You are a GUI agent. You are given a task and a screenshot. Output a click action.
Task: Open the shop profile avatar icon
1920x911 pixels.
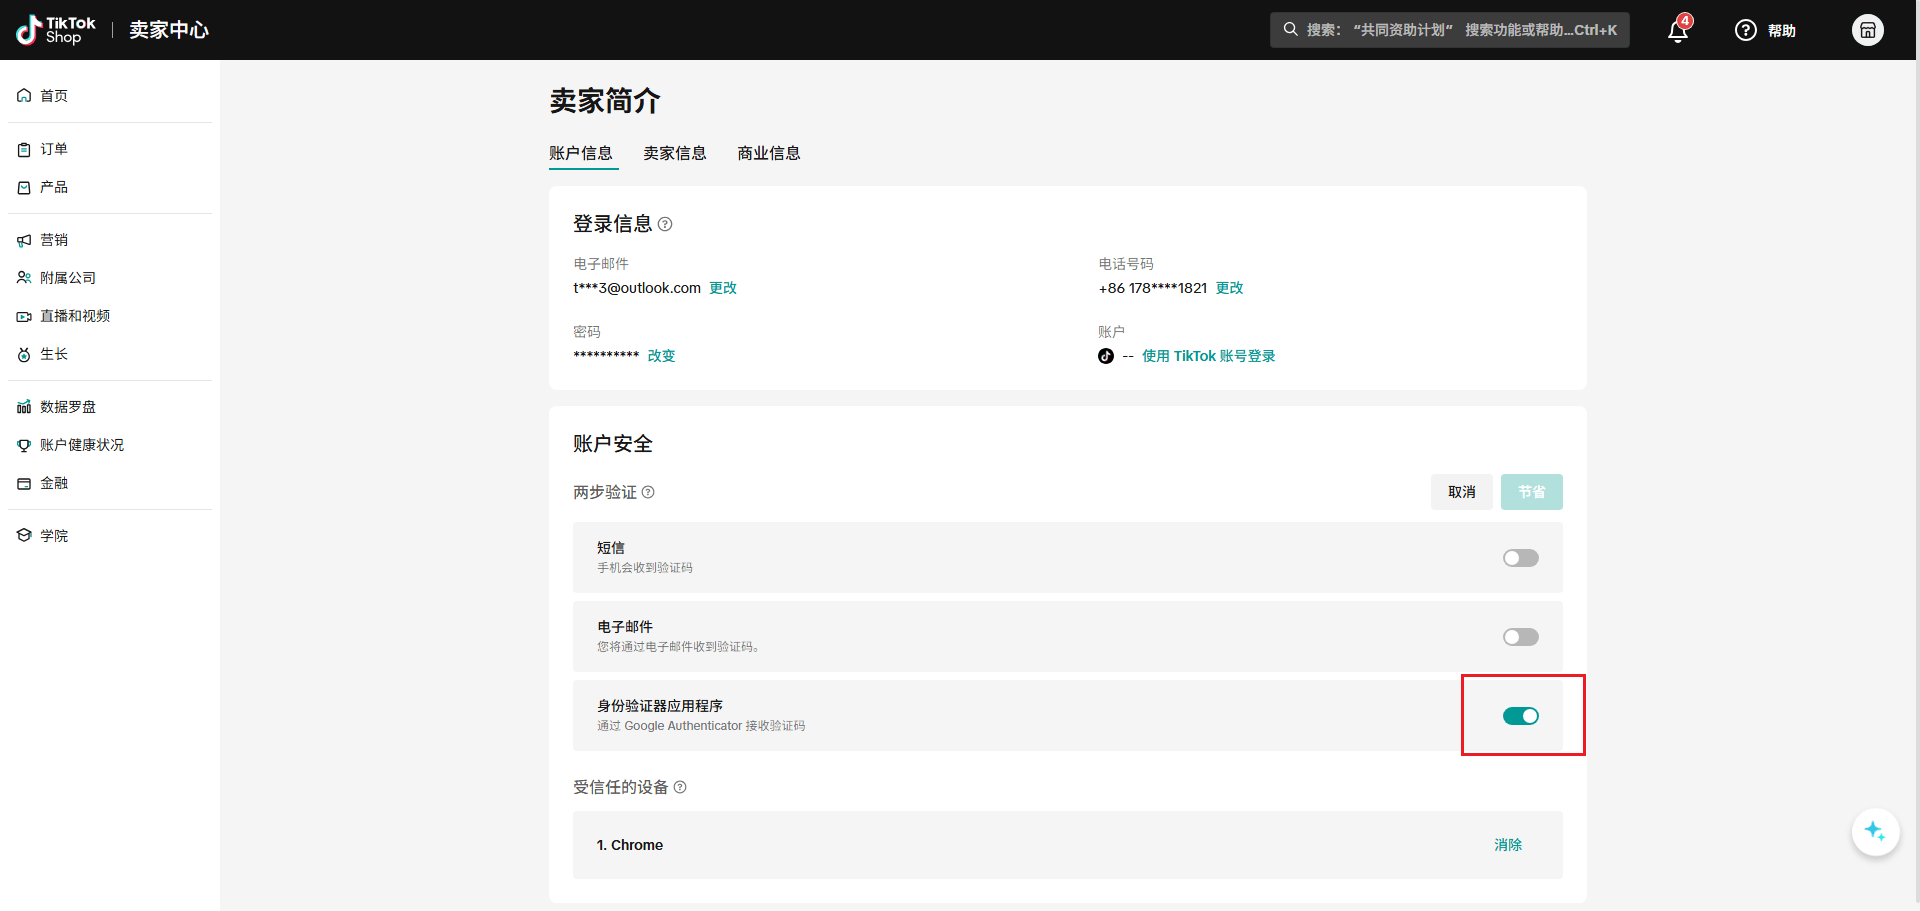click(1867, 30)
